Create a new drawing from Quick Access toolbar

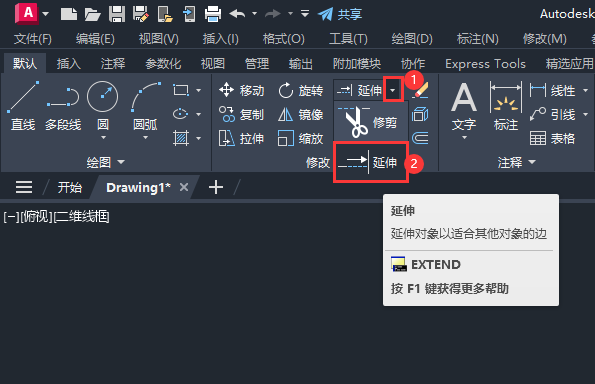(69, 14)
